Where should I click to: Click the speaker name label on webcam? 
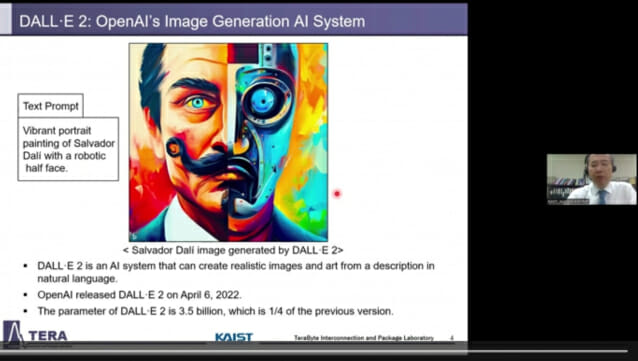[568, 202]
